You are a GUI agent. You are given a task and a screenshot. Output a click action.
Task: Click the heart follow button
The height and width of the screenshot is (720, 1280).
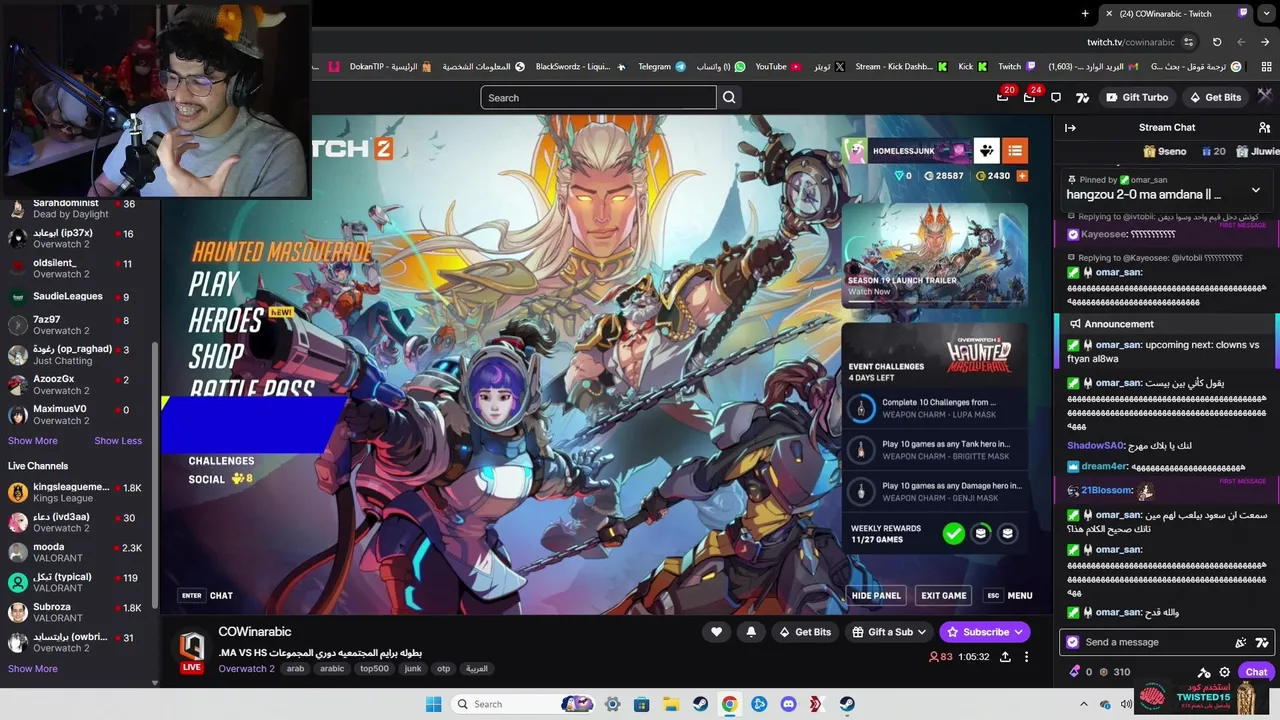(x=716, y=632)
